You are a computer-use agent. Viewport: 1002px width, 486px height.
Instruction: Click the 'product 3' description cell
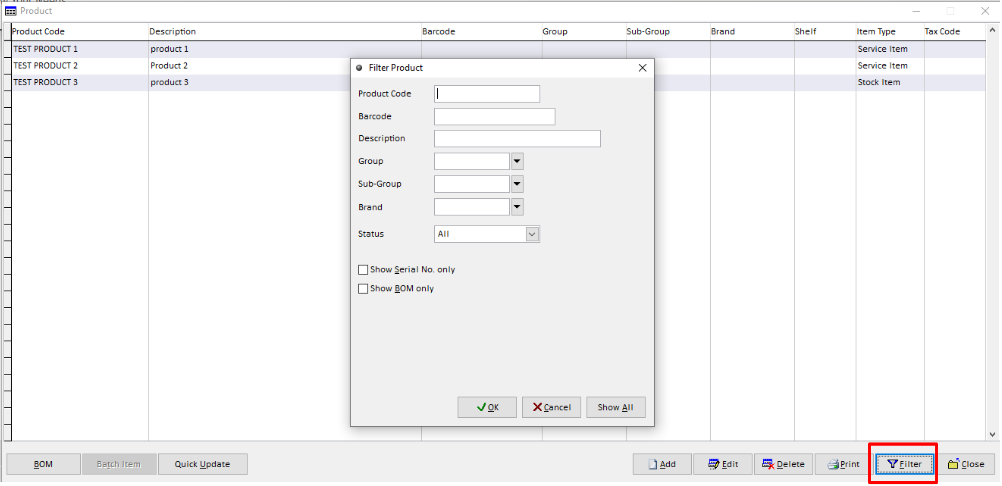click(169, 82)
